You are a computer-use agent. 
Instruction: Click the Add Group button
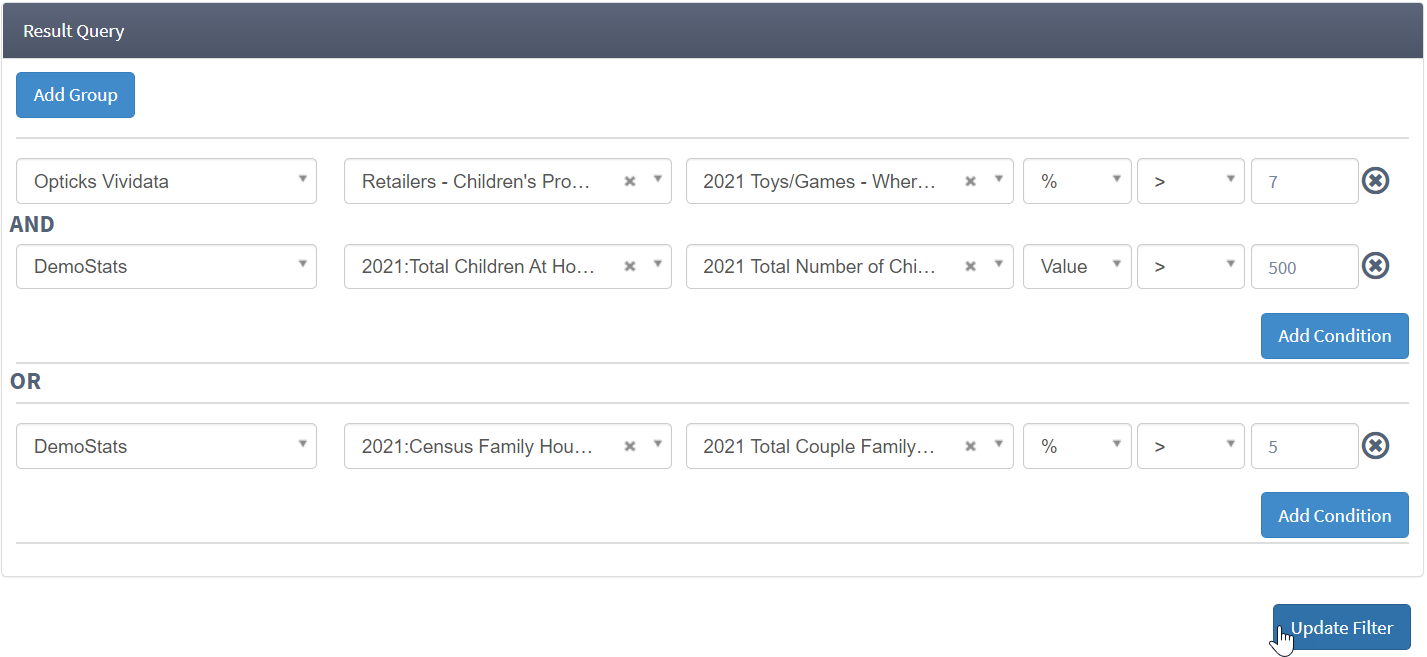[x=75, y=95]
